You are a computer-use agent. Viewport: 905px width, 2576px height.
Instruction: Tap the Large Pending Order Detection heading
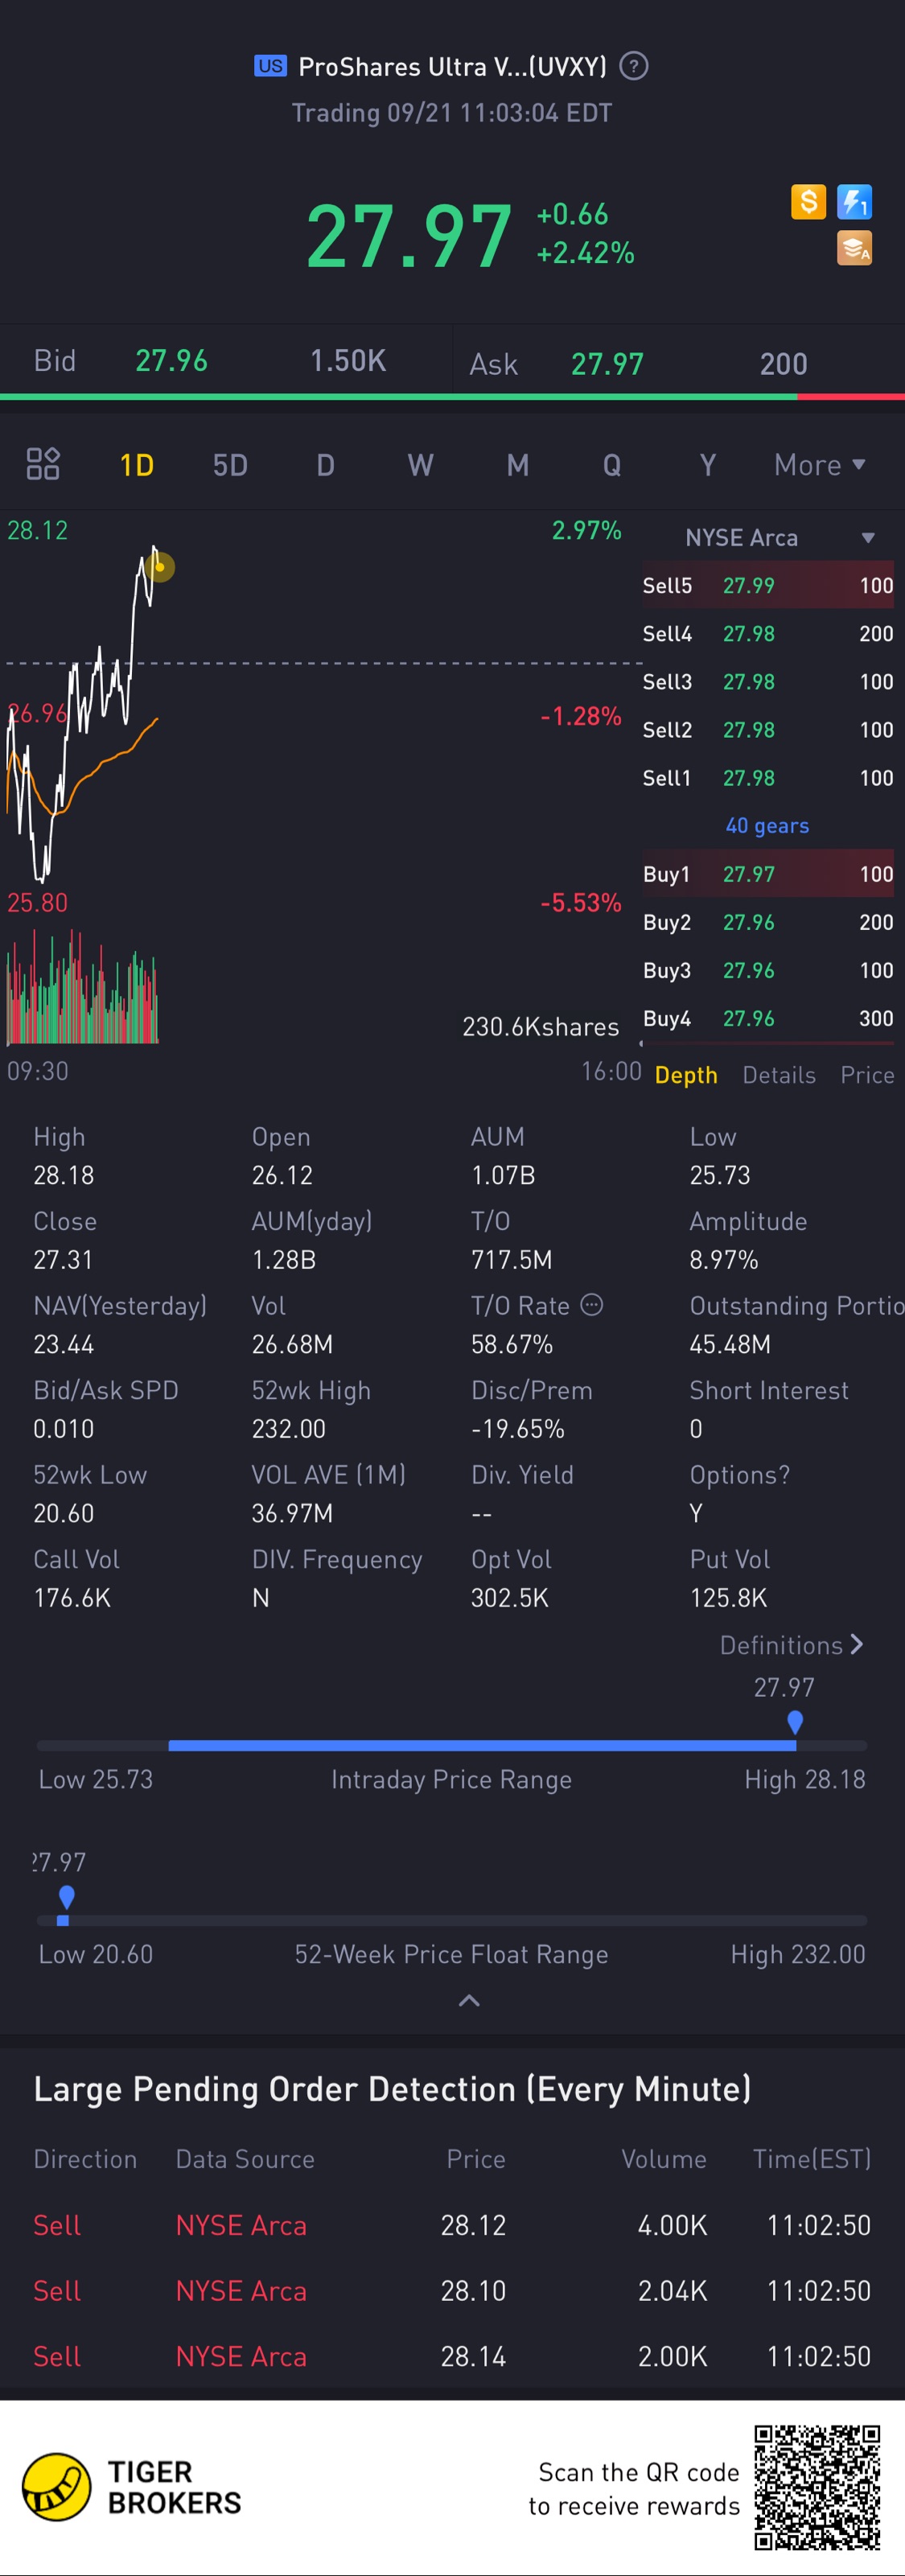392,2089
